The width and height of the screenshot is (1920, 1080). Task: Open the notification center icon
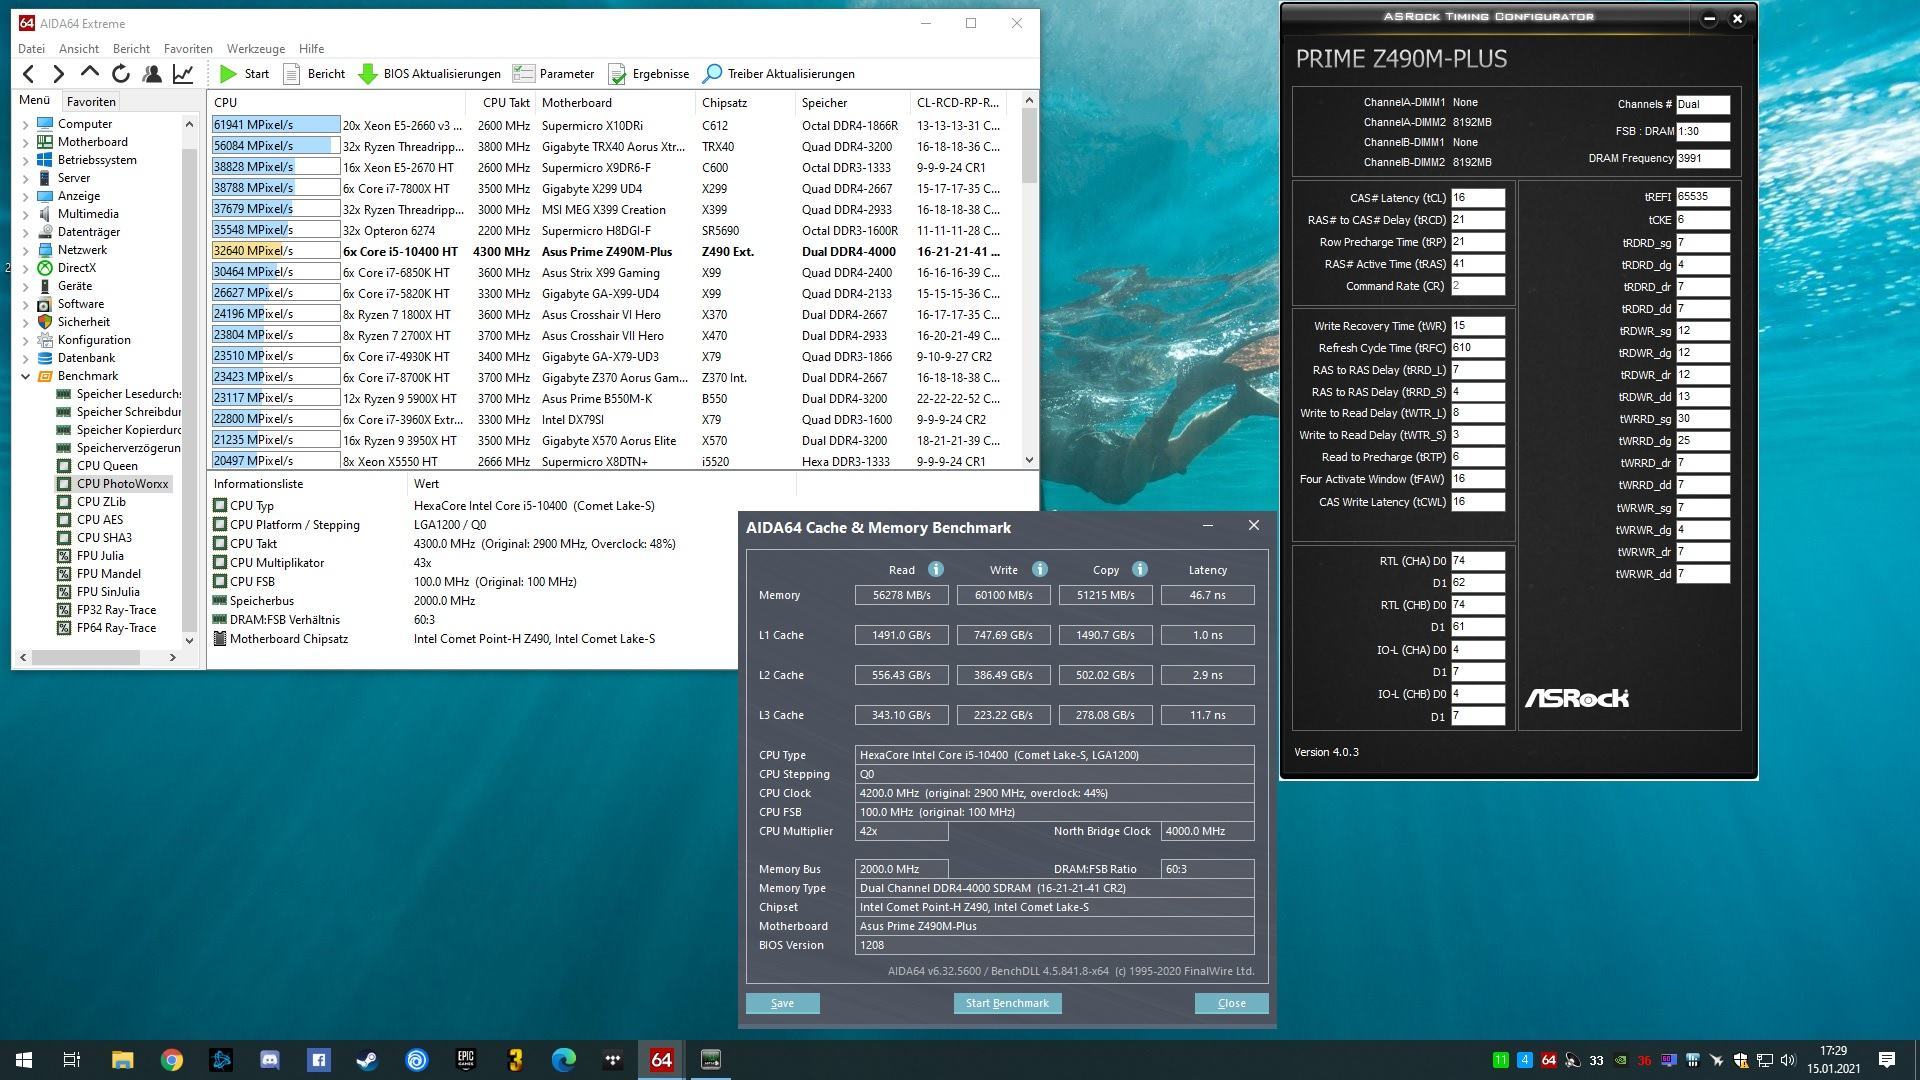(x=1887, y=1060)
